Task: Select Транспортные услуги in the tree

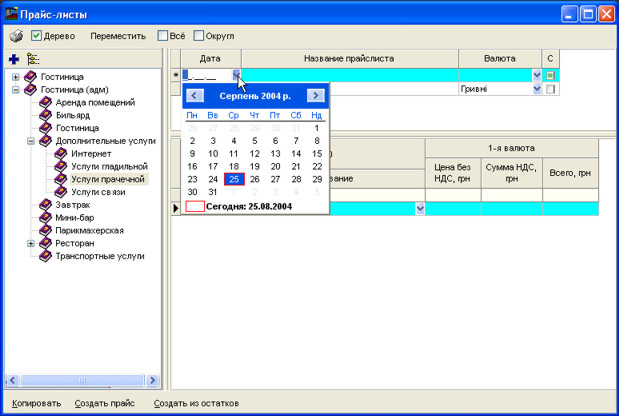Action: 99,256
